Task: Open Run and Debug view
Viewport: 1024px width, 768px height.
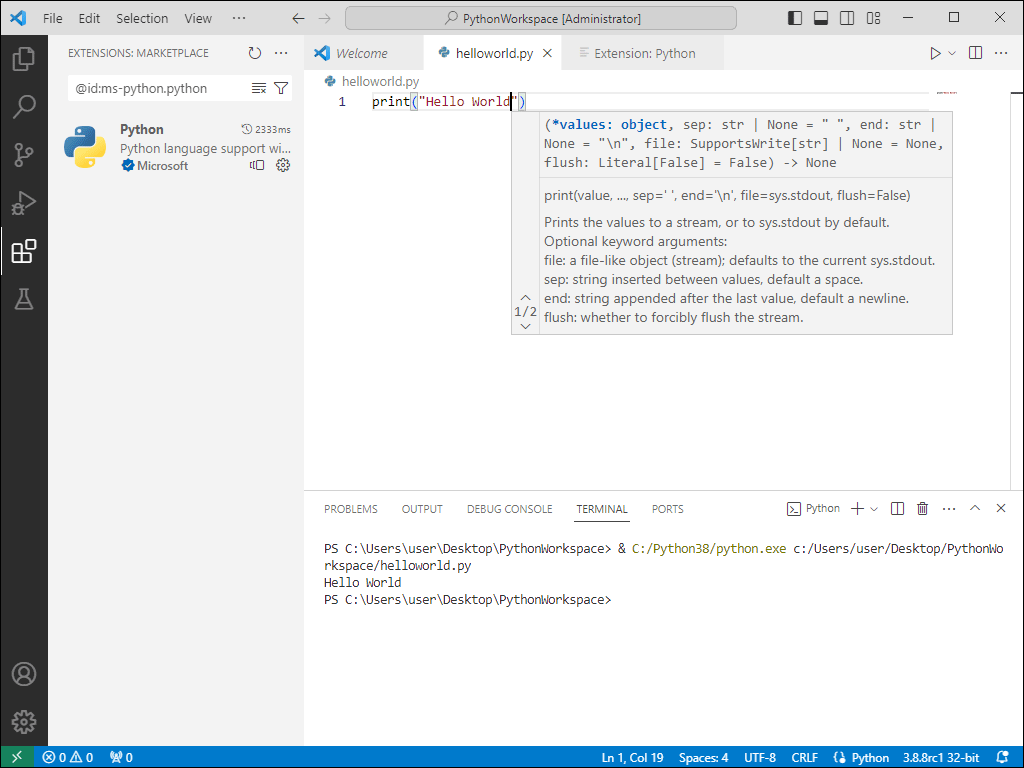Action: tap(24, 203)
